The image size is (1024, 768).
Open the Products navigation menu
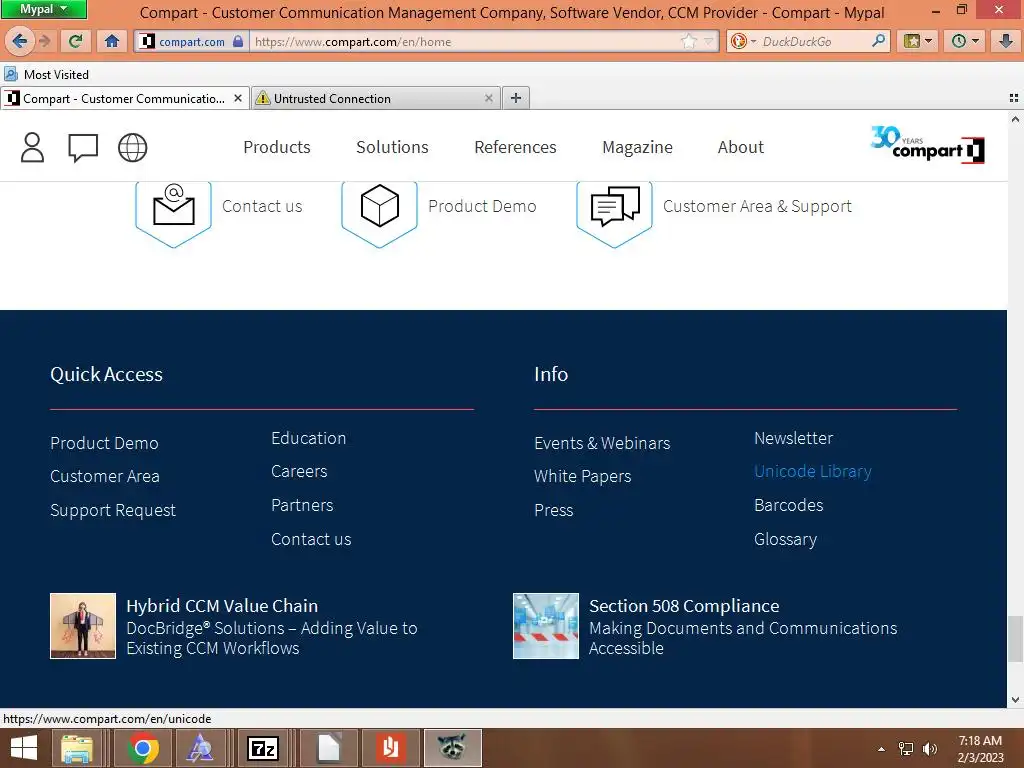[x=277, y=147]
